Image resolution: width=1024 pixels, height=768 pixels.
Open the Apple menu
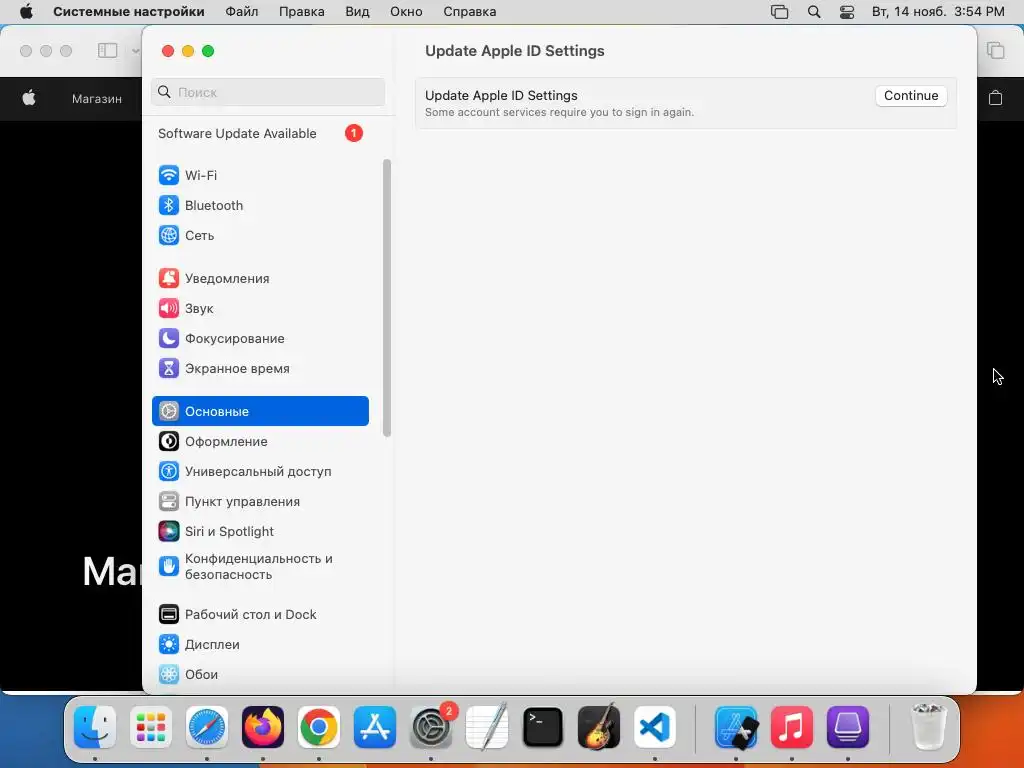click(26, 12)
